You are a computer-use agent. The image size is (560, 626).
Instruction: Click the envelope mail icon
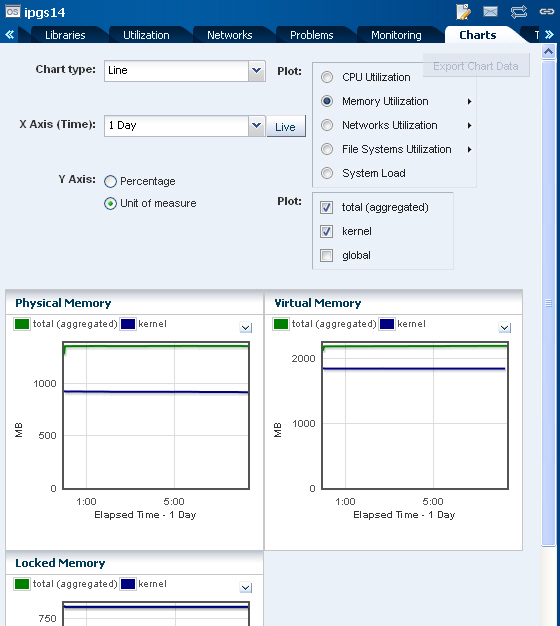tap(490, 12)
